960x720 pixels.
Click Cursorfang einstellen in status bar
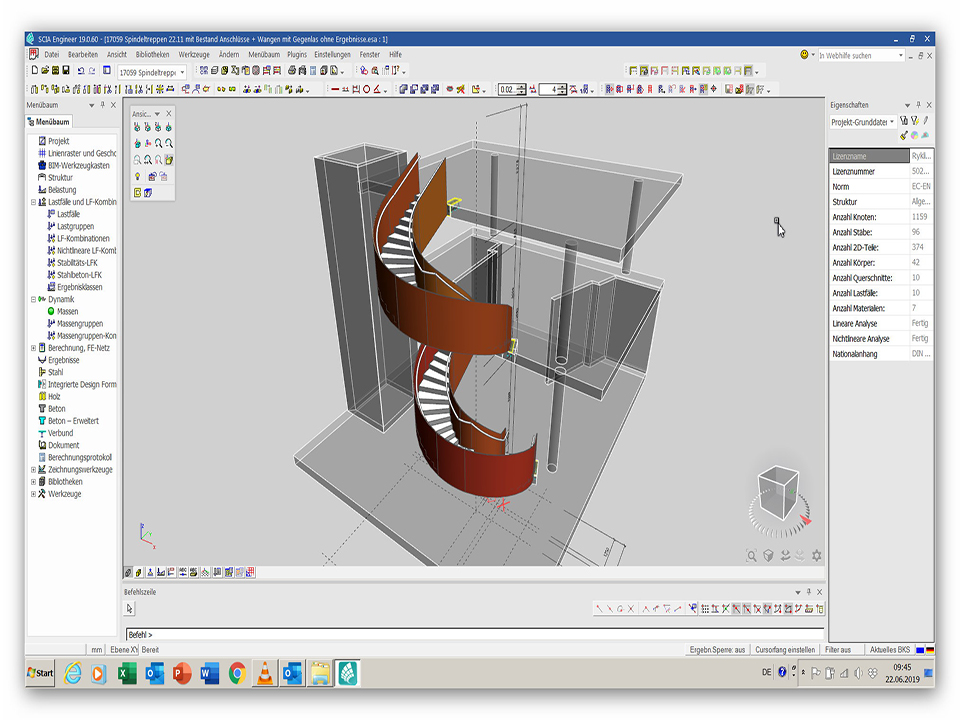click(784, 650)
